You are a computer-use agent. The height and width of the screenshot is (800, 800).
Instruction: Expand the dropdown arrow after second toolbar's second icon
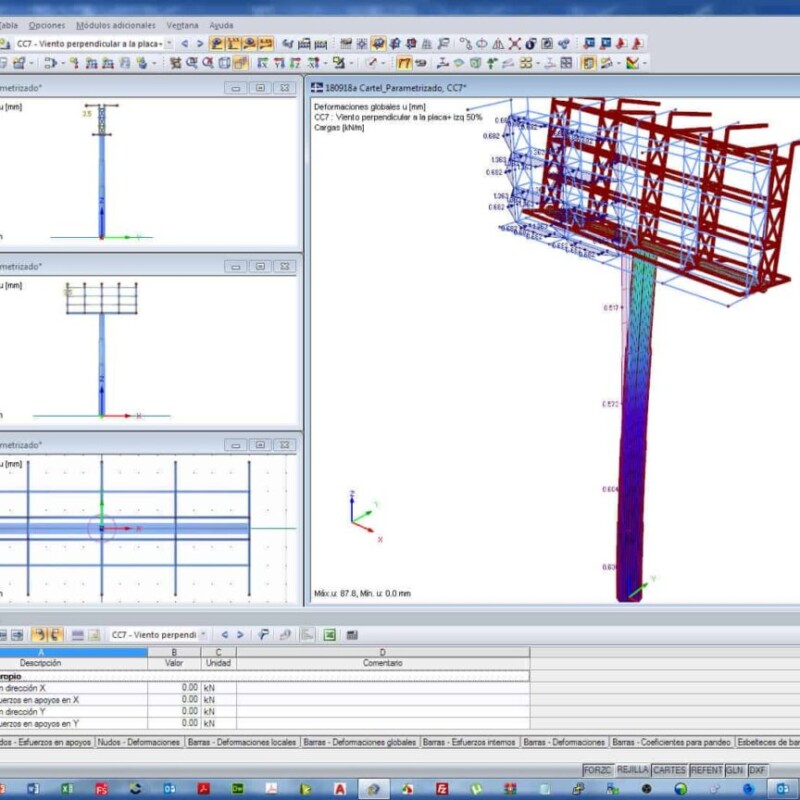pos(31,63)
